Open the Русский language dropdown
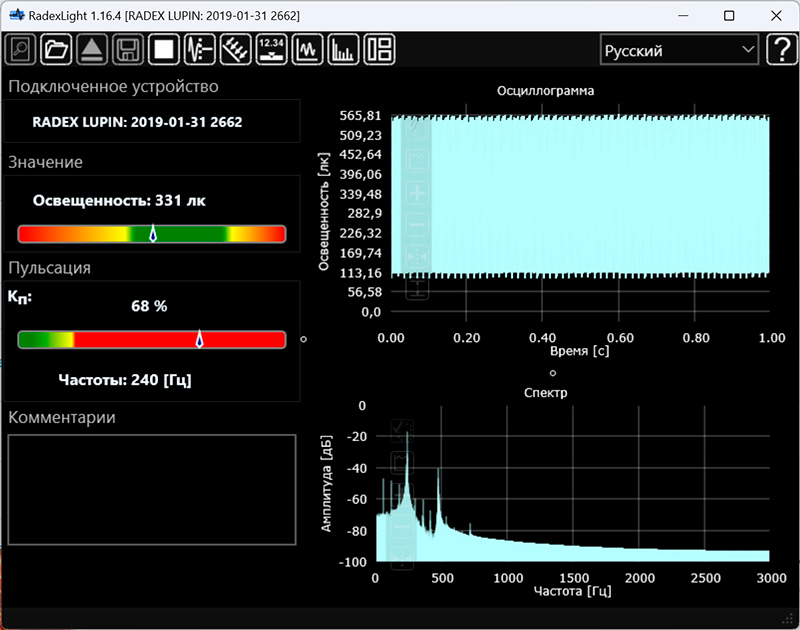The width and height of the screenshot is (800, 630). (x=679, y=50)
